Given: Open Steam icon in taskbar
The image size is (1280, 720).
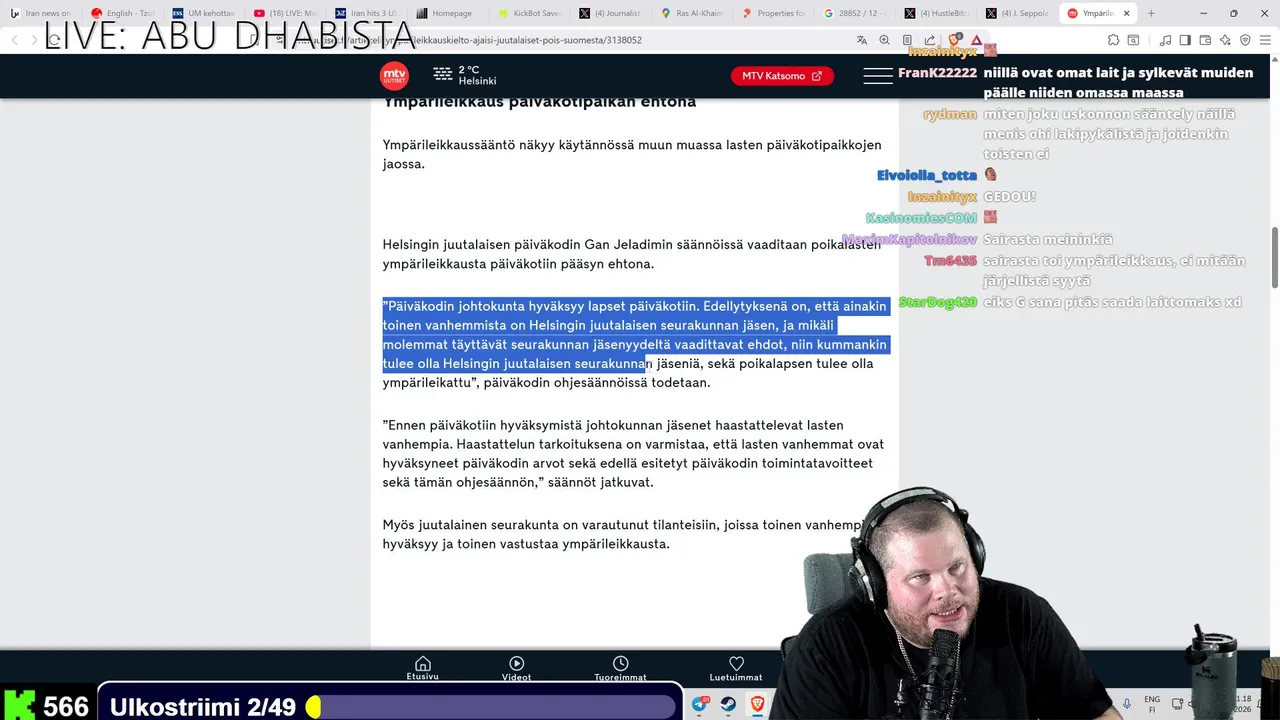Looking at the screenshot, I should 729,704.
